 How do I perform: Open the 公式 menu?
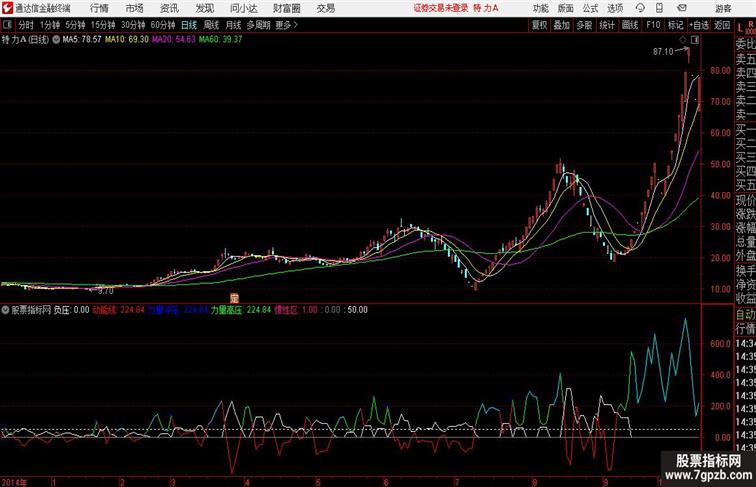[590, 8]
